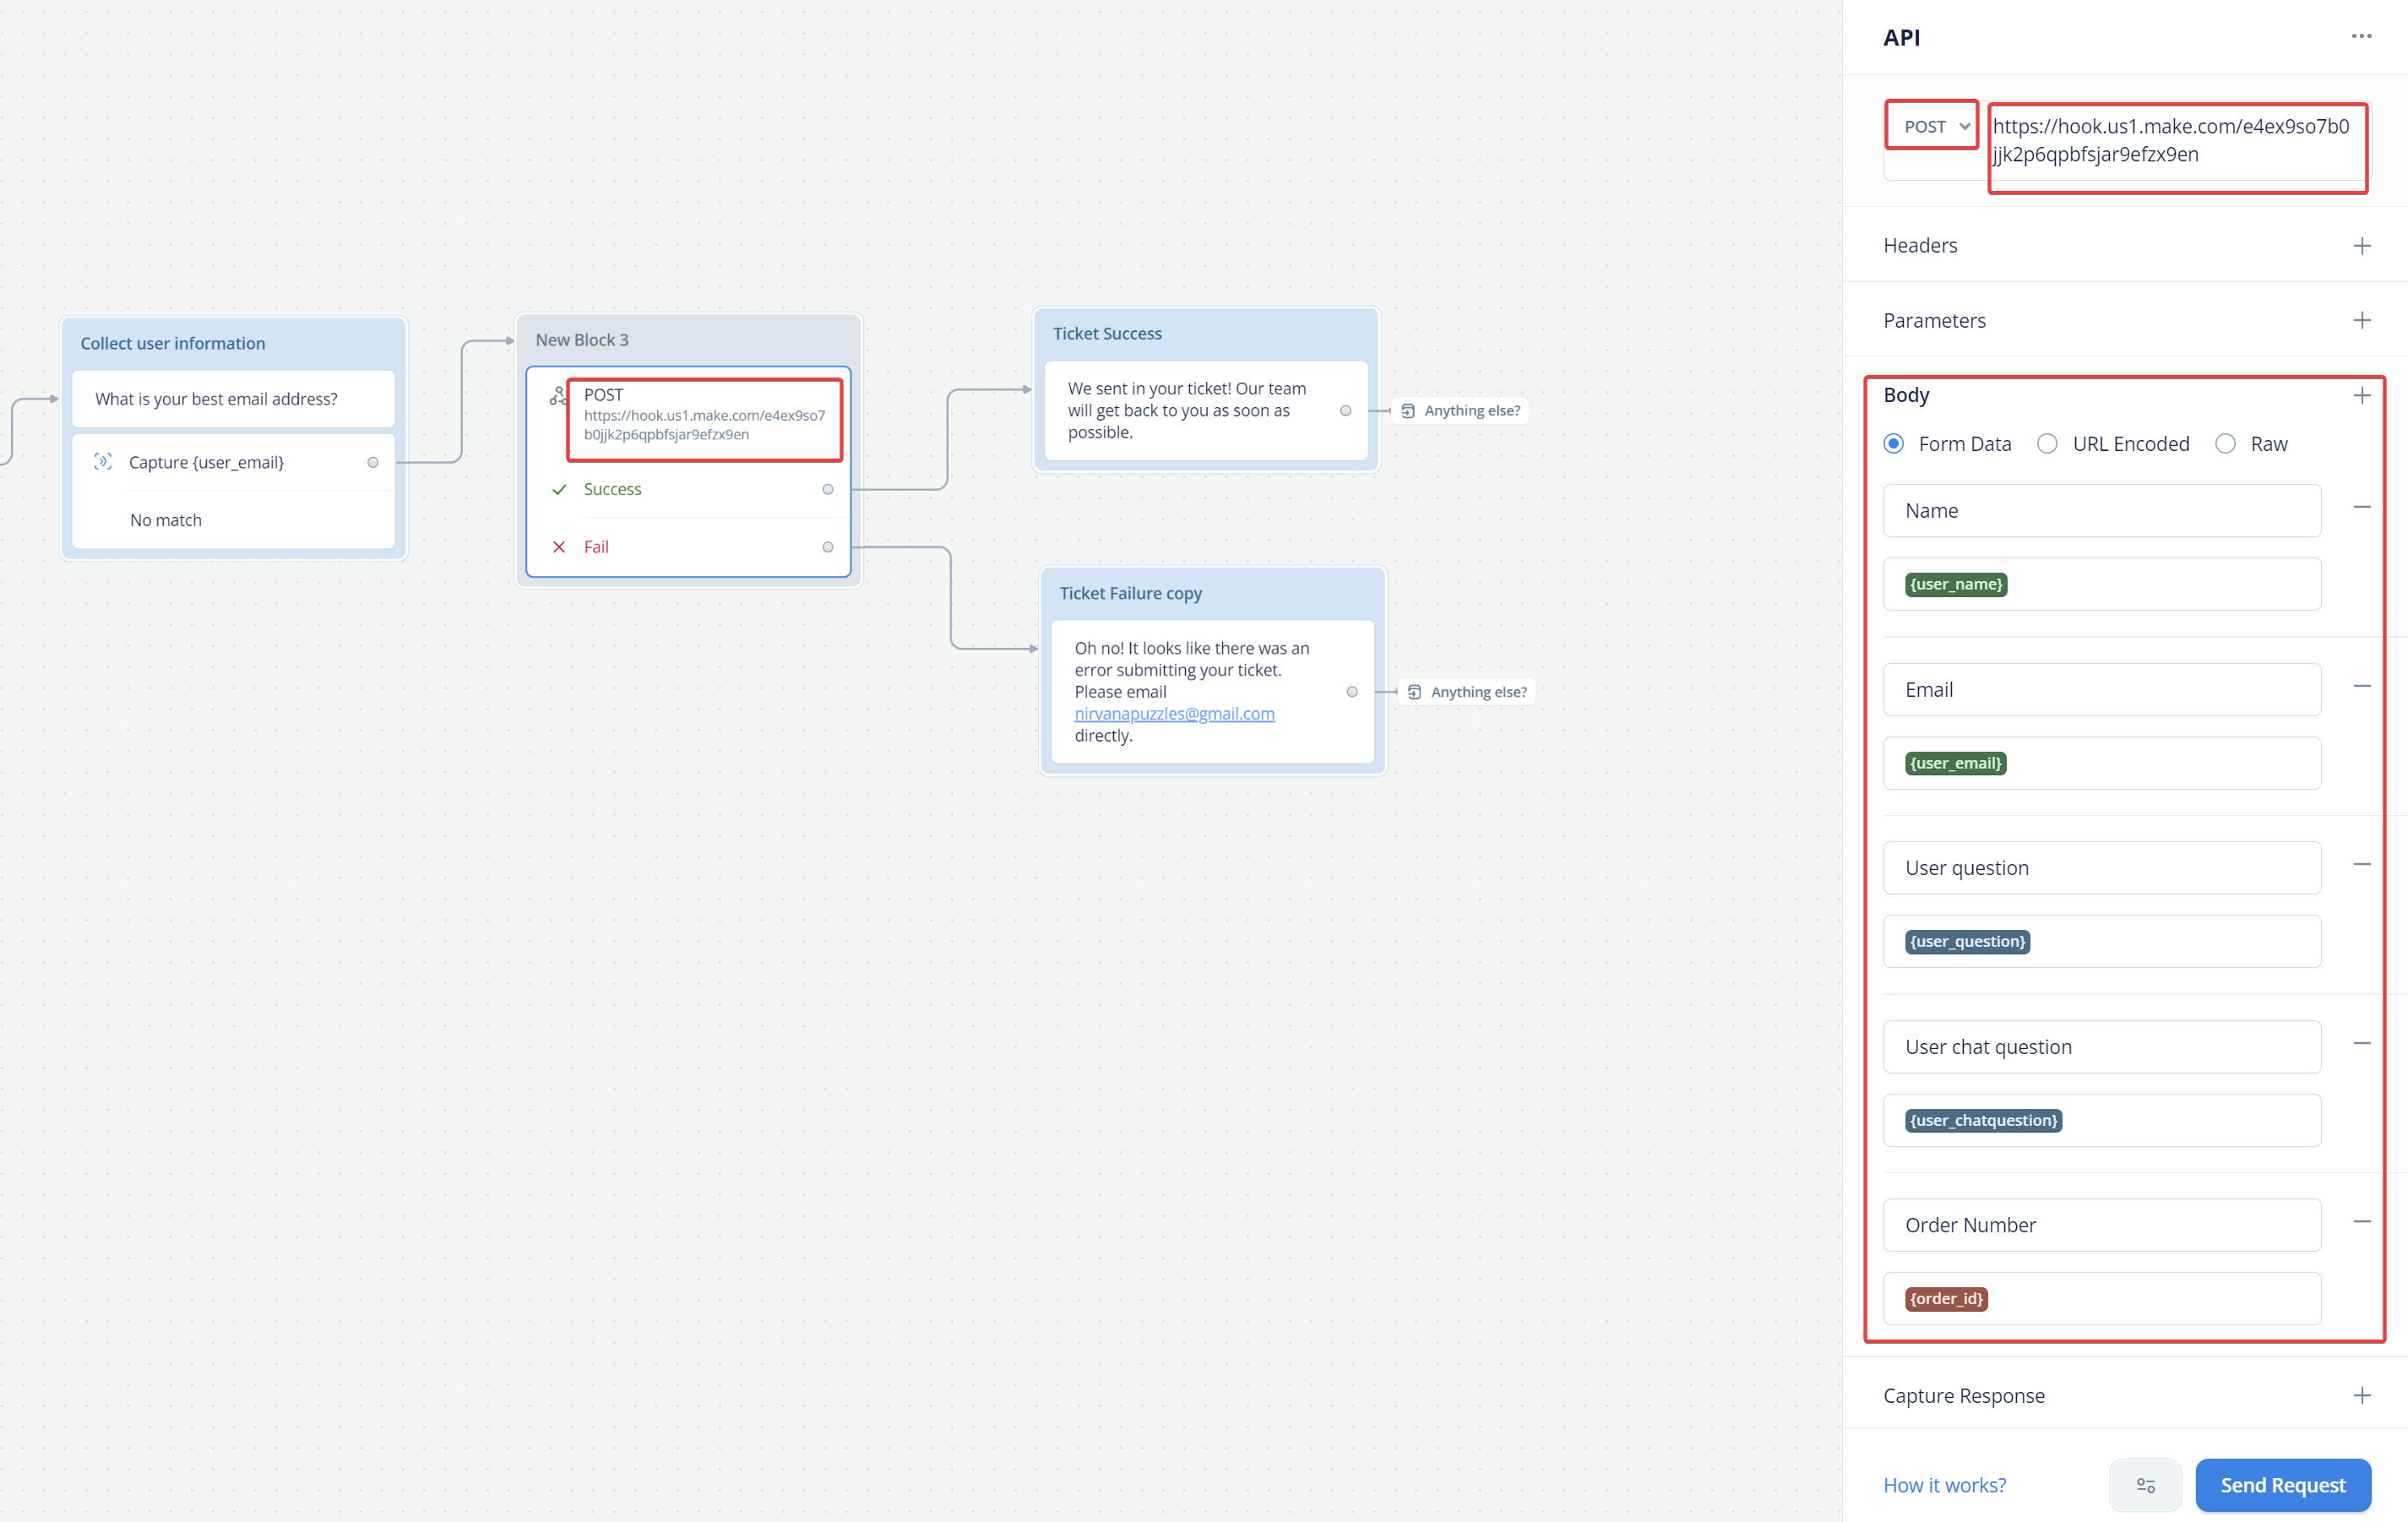
Task: Click the {order_id} value field
Action: click(2102, 1299)
